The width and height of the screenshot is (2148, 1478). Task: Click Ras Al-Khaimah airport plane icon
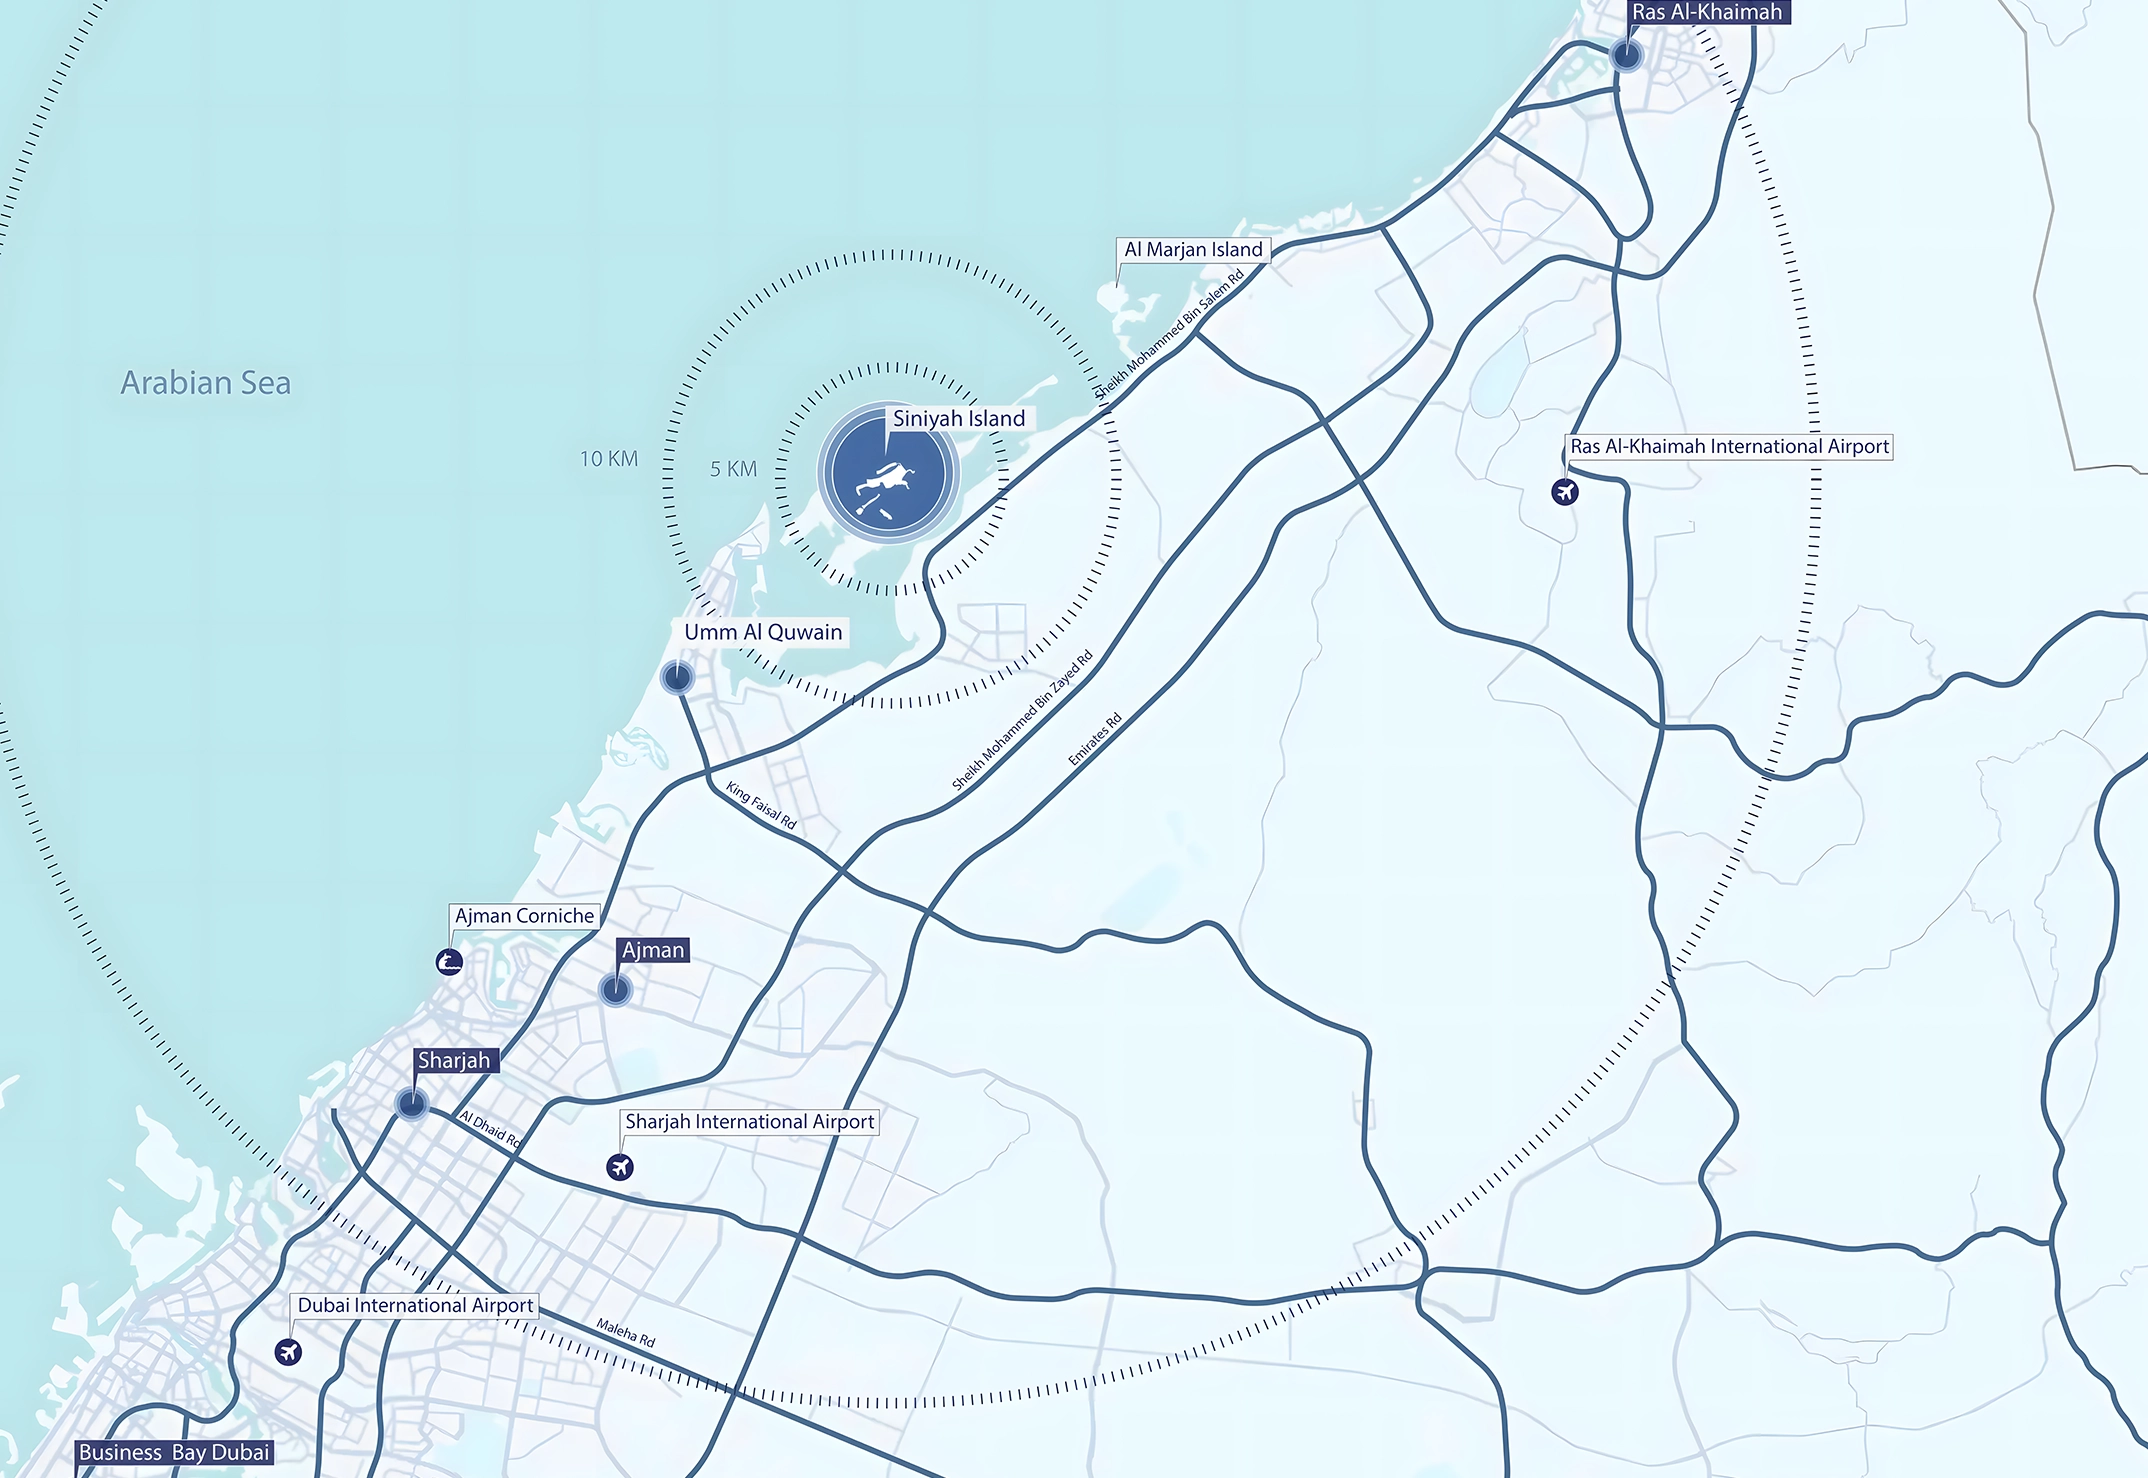click(1564, 492)
